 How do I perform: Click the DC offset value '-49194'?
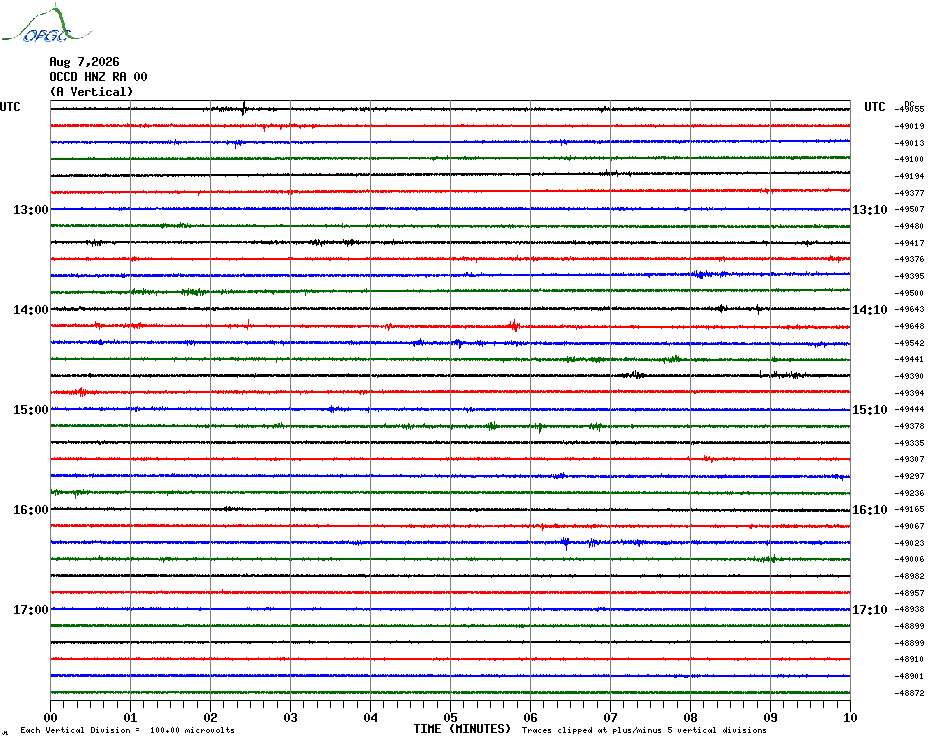[909, 176]
